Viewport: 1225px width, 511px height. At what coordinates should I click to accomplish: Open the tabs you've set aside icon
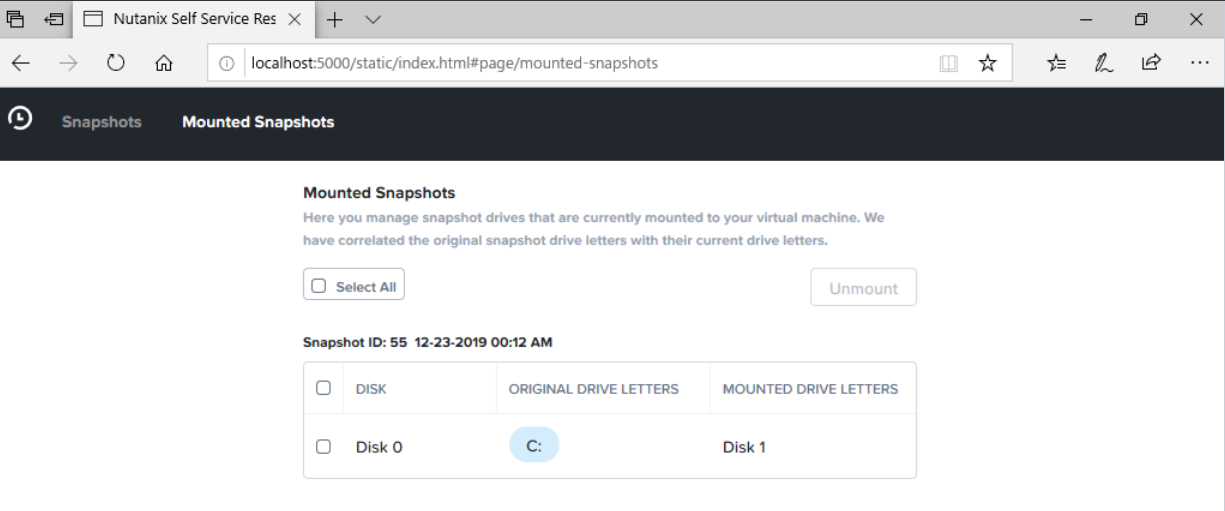(x=15, y=19)
